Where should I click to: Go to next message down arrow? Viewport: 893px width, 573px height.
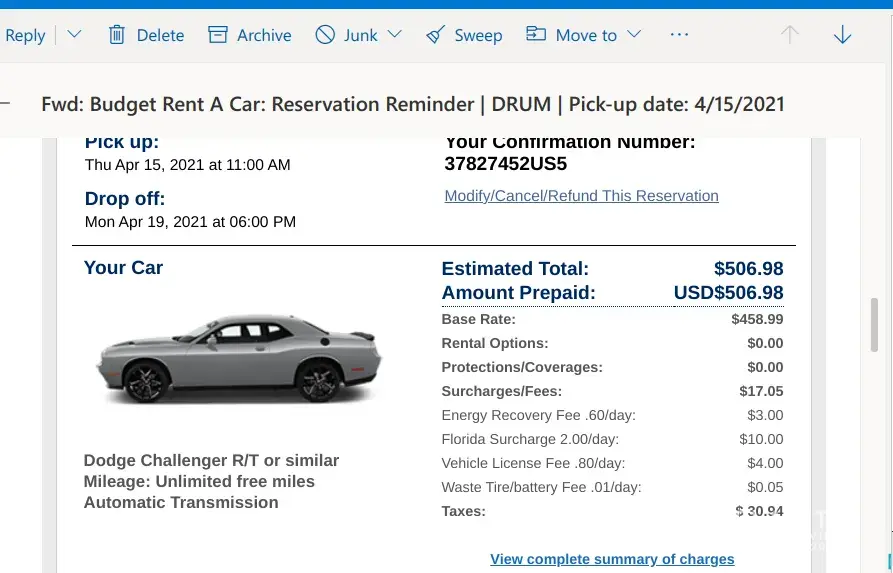click(x=842, y=35)
